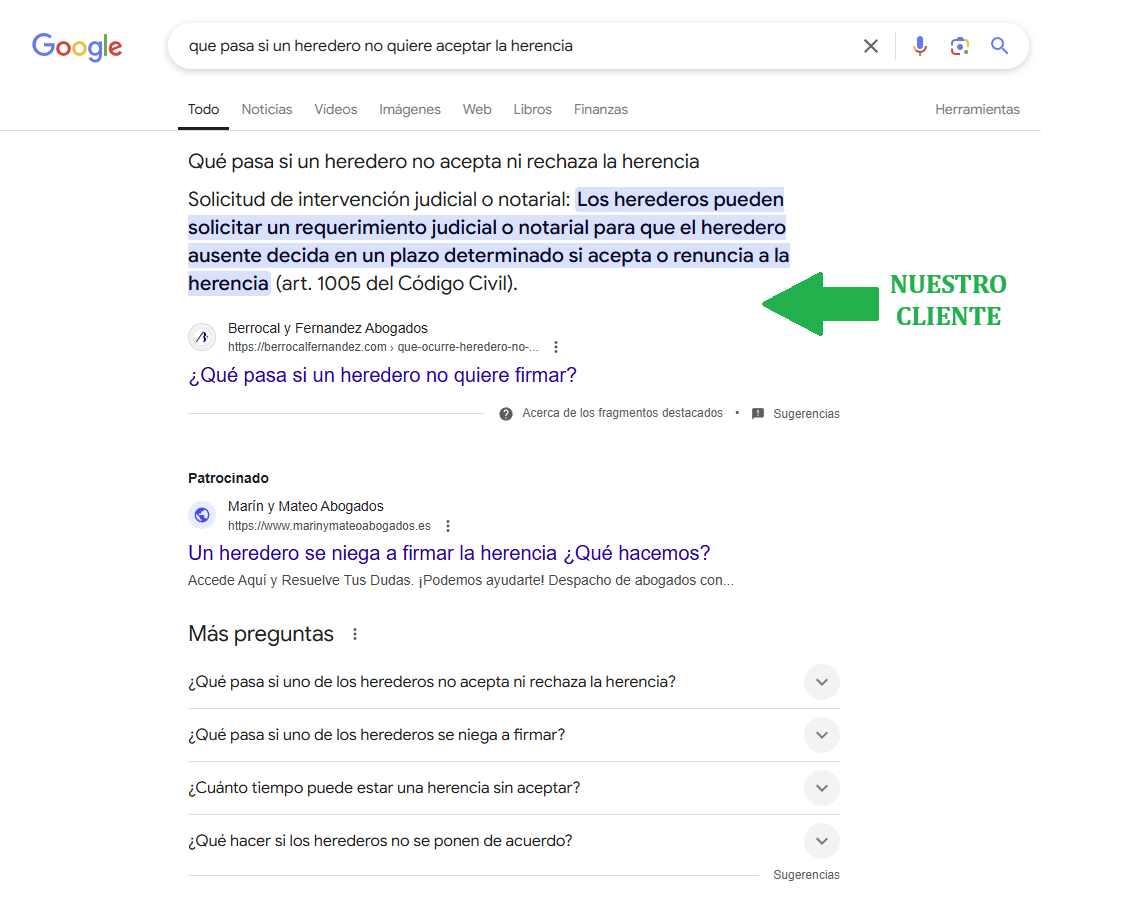Click question mark icon about featured snippets

click(506, 414)
